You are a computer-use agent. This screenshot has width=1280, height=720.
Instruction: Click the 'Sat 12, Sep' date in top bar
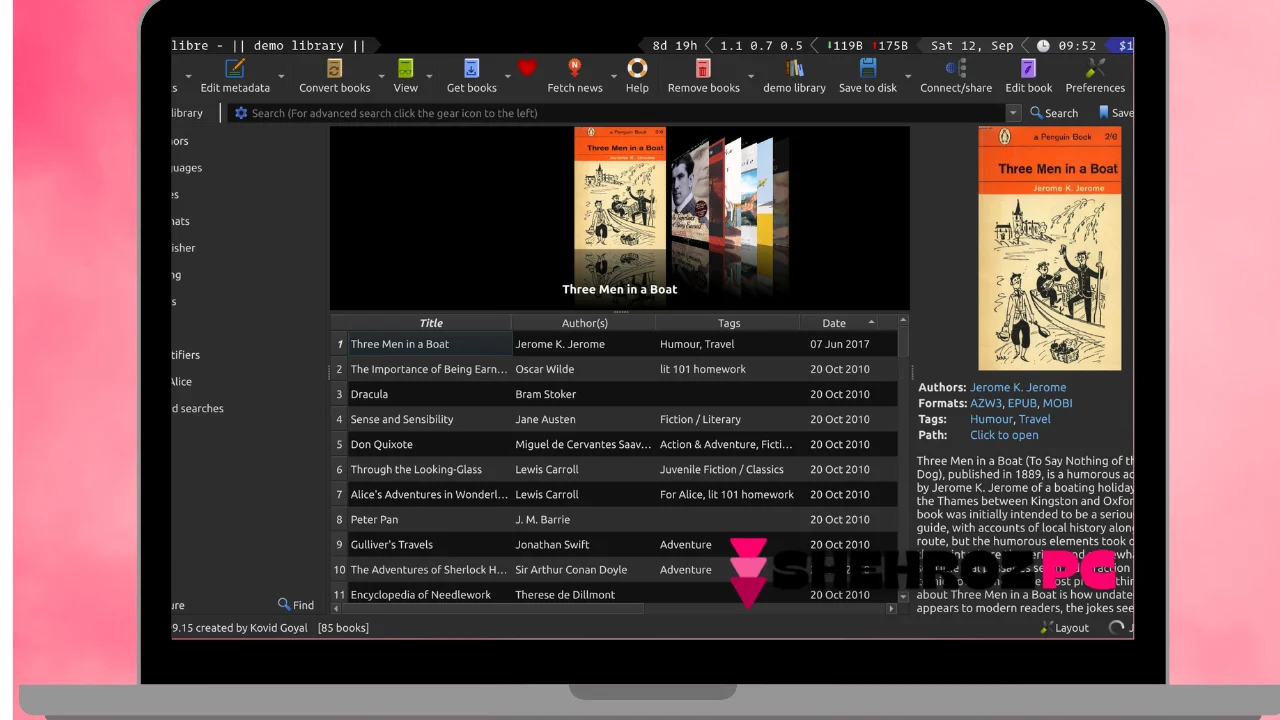coord(972,45)
